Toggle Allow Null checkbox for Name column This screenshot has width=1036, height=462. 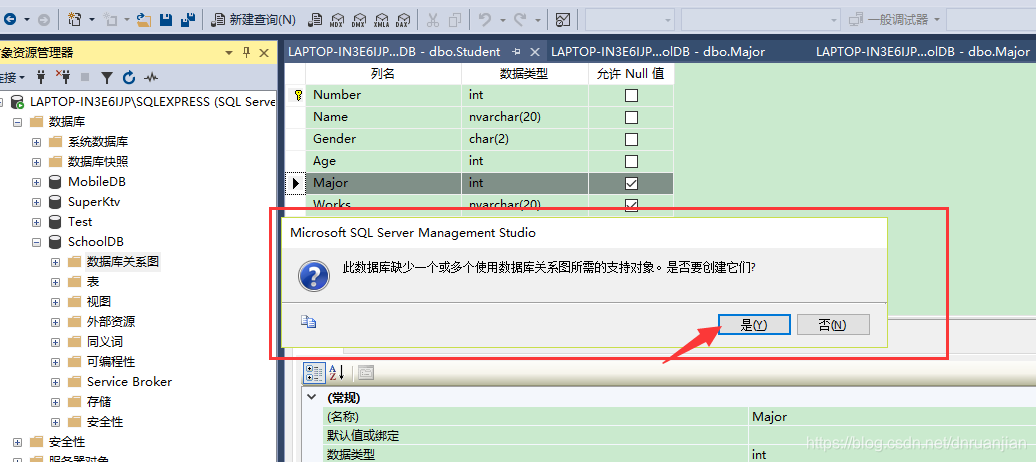631,118
